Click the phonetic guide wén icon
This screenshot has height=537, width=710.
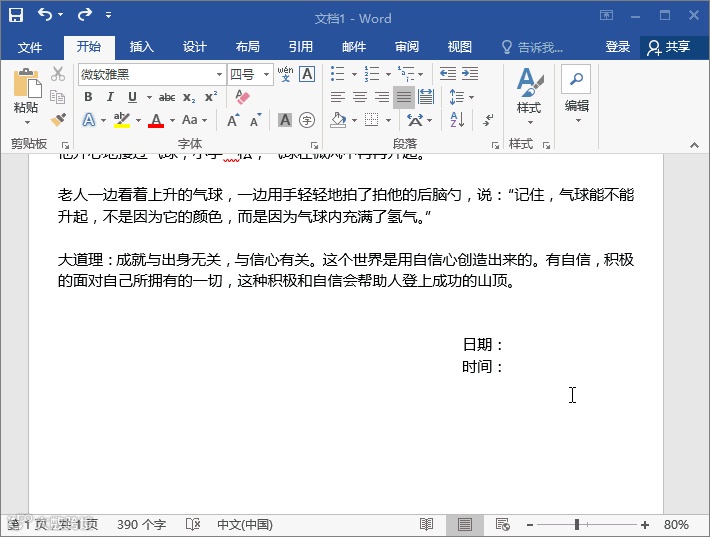tap(285, 74)
